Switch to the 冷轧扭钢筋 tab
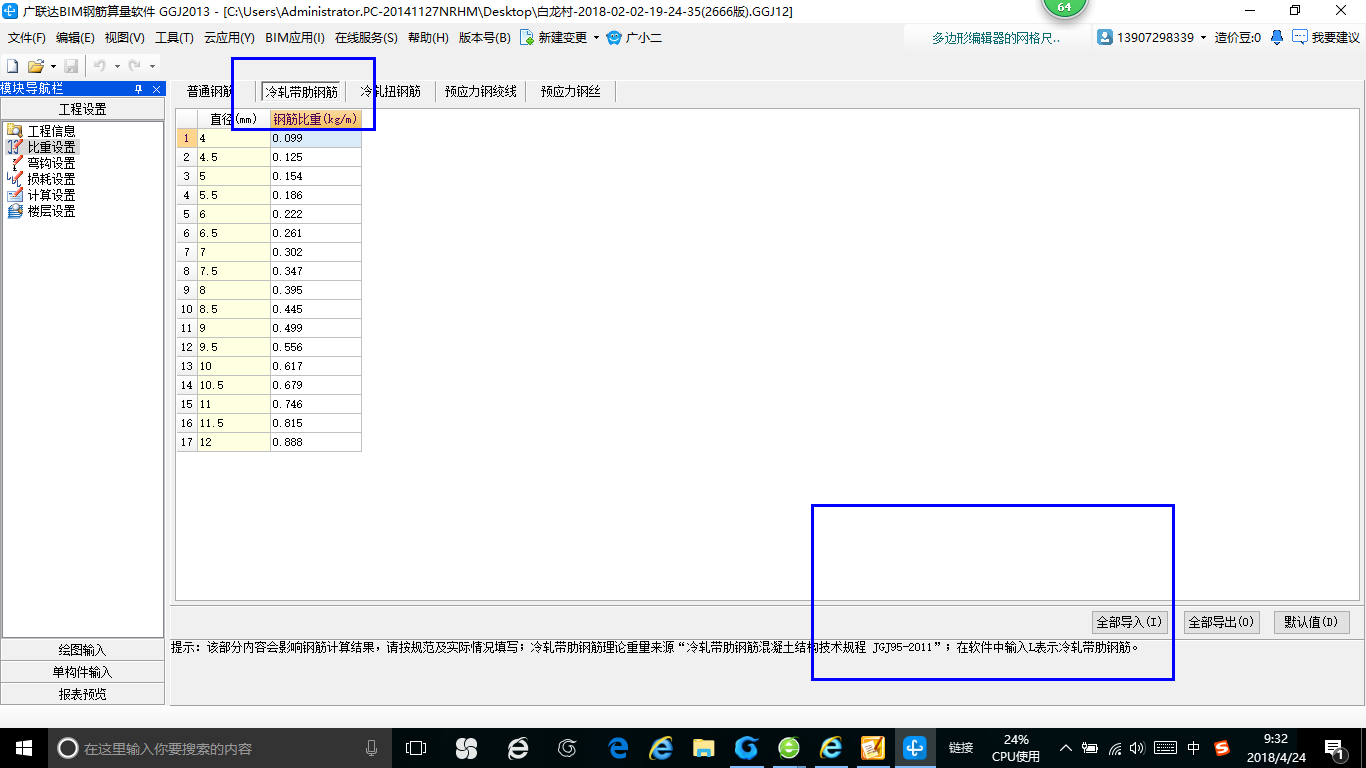Image resolution: width=1366 pixels, height=768 pixels. (x=390, y=91)
